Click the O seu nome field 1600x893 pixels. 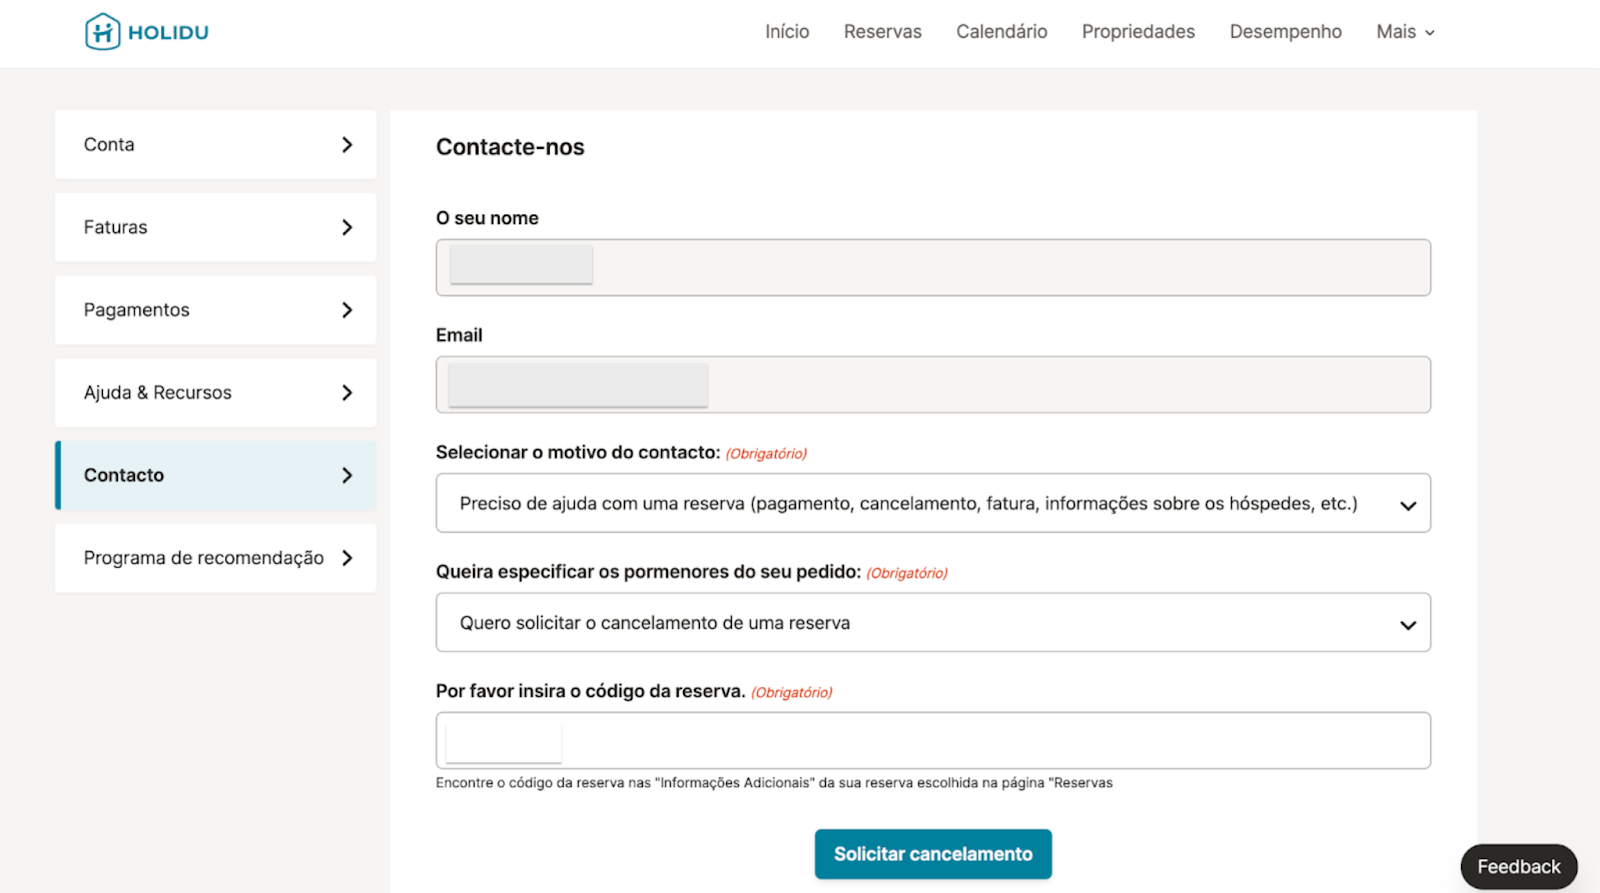(933, 267)
